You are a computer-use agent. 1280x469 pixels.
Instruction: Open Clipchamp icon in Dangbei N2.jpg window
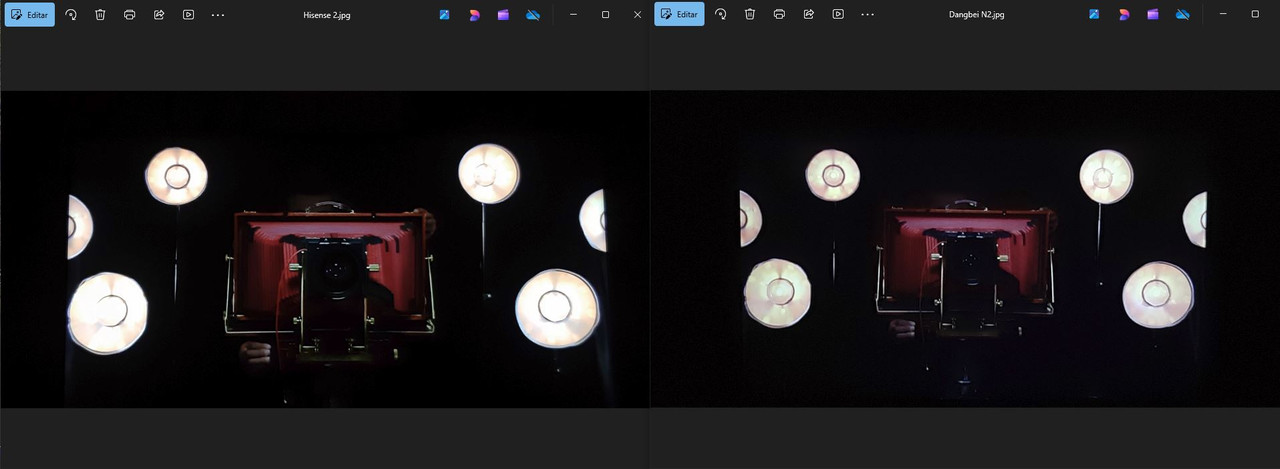(x=1153, y=15)
